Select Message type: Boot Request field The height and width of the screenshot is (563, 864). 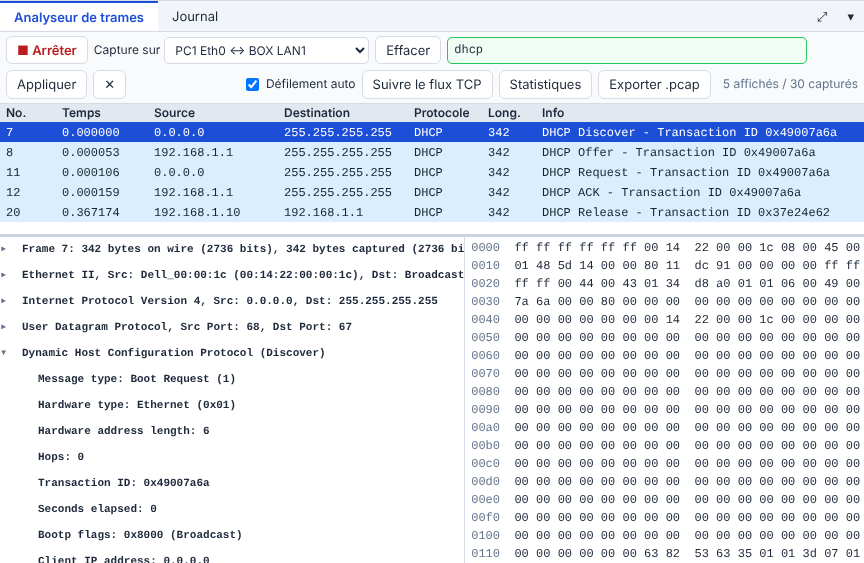click(x=137, y=378)
